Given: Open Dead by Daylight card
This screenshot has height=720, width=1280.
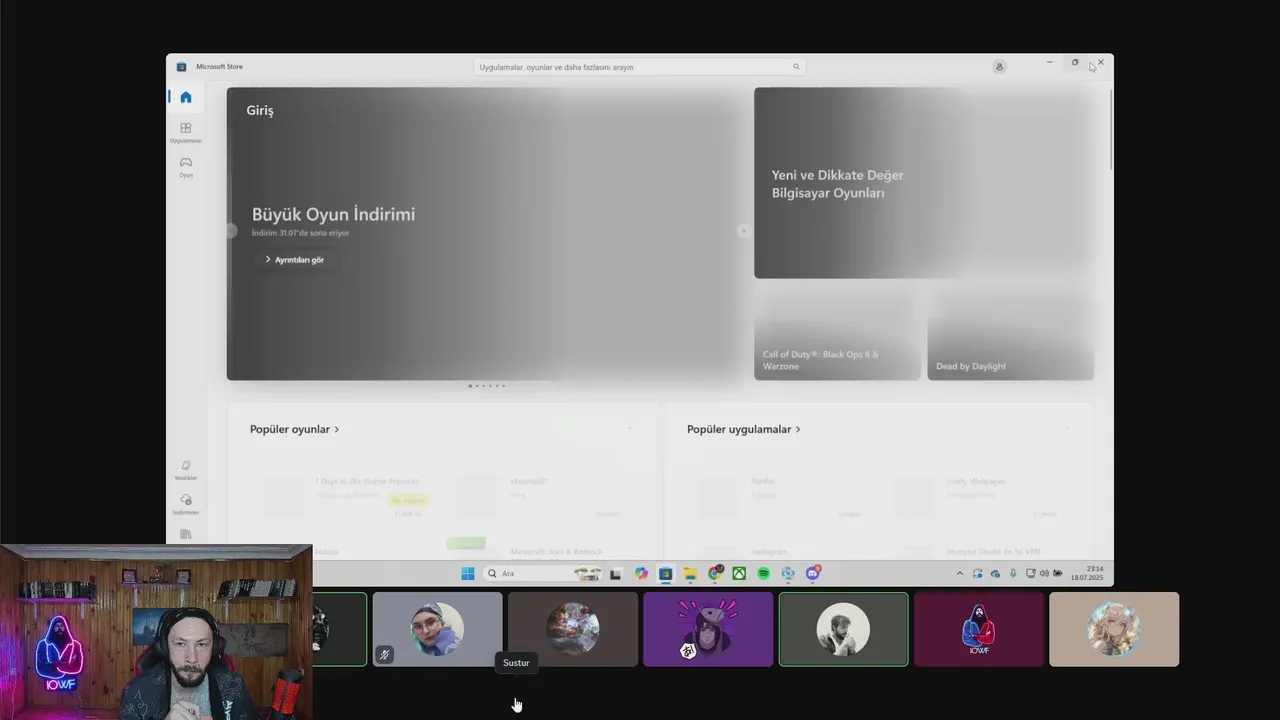Looking at the screenshot, I should [1010, 335].
